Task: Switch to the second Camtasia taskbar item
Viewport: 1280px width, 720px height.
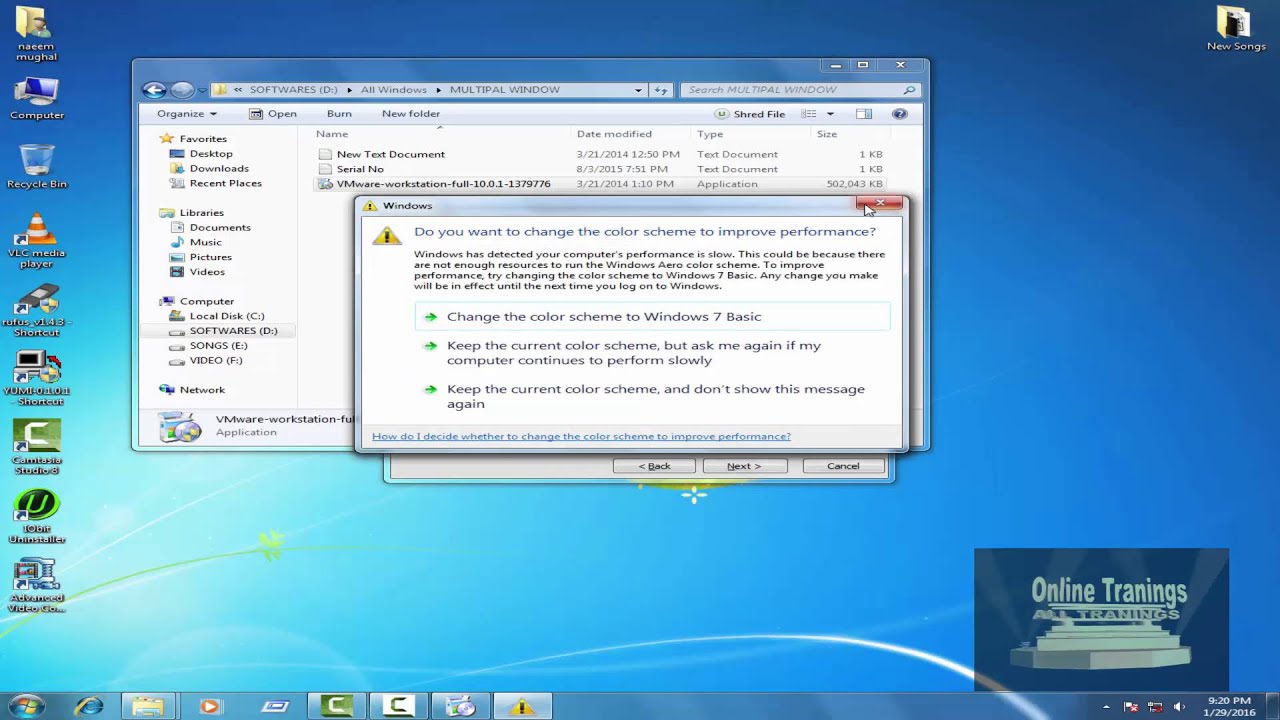Action: (x=398, y=706)
